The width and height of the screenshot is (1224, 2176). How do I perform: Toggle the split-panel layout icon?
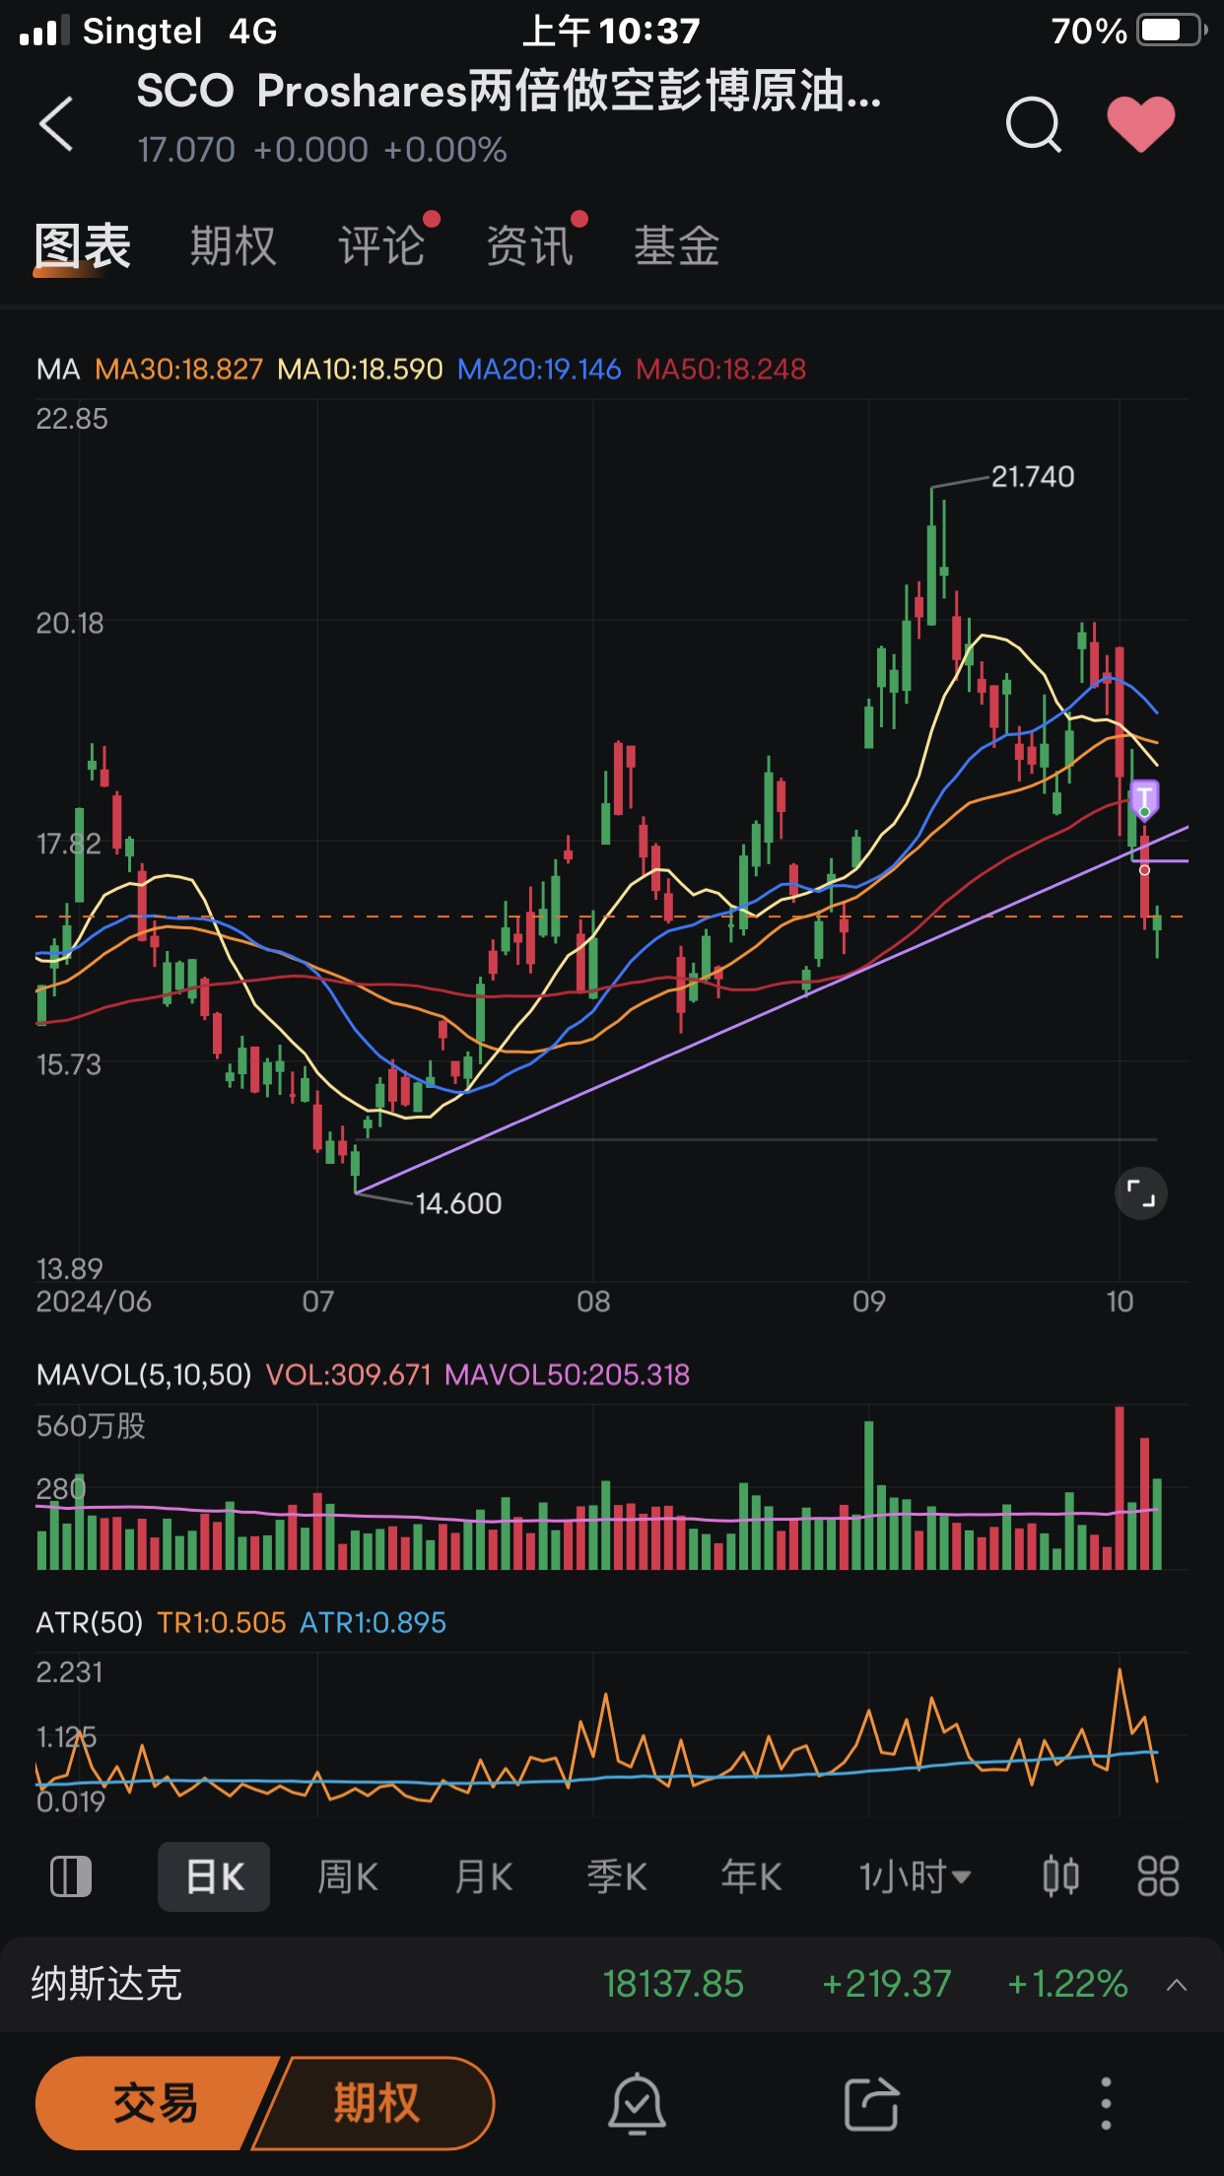tap(71, 1876)
